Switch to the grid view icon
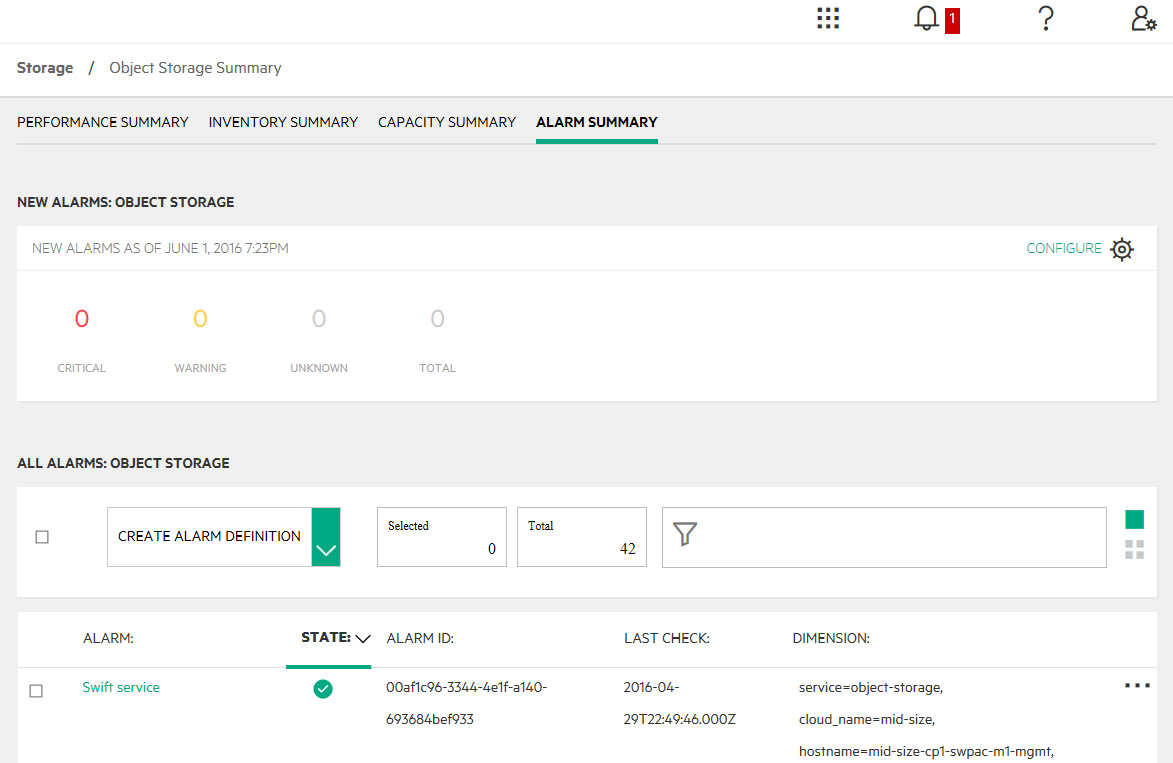 pos(1134,549)
